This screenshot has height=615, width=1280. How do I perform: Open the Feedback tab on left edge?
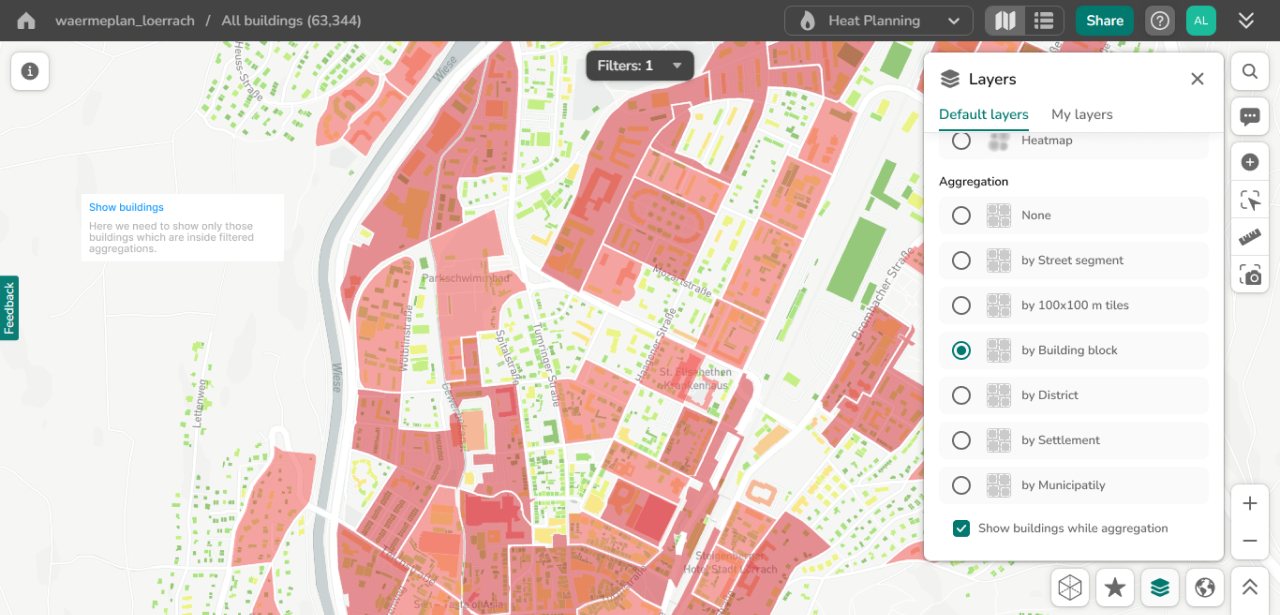(x=9, y=307)
